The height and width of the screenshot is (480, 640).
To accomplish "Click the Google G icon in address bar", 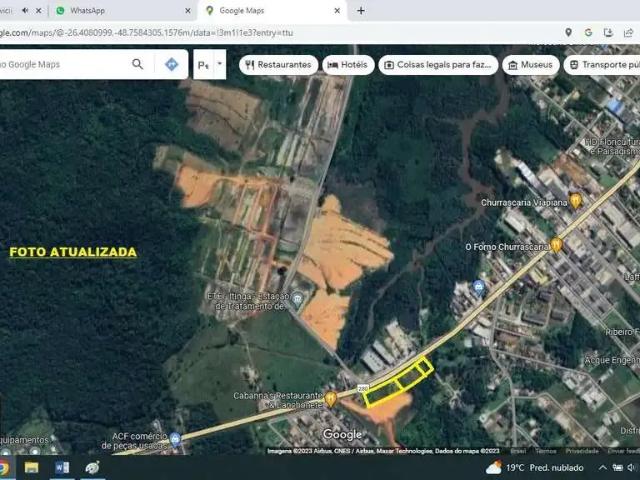I will [588, 33].
